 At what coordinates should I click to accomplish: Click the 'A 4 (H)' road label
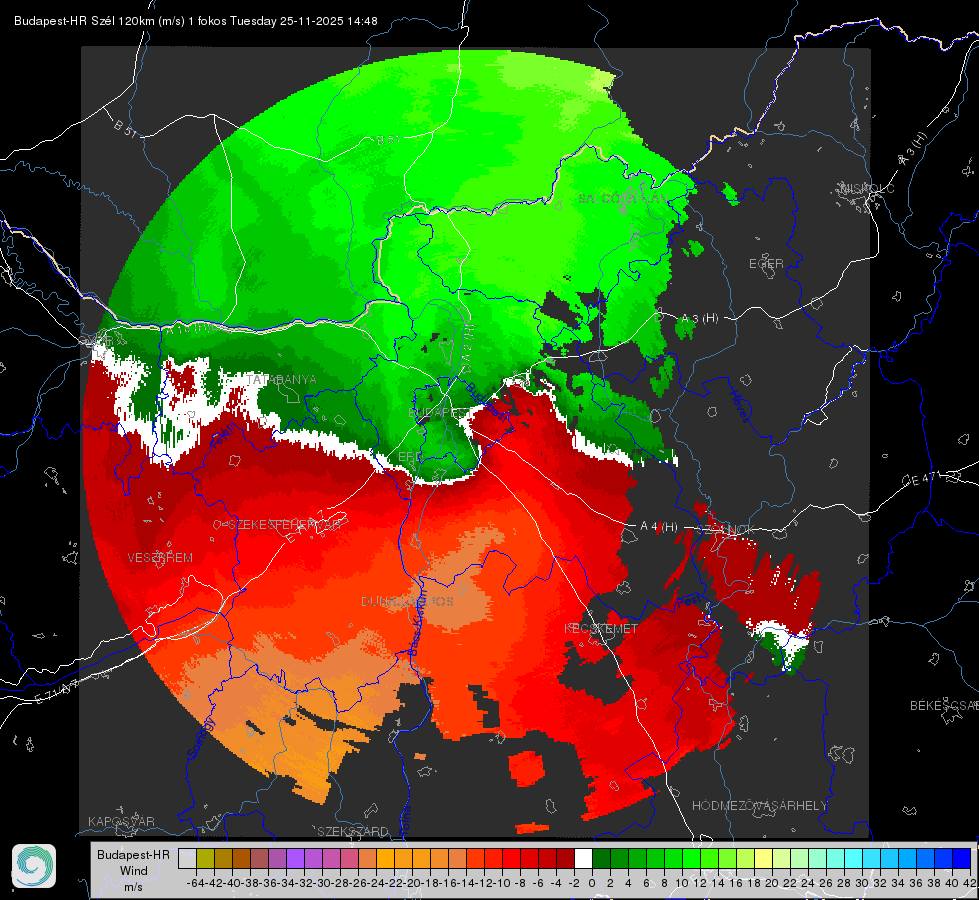pyautogui.click(x=659, y=527)
